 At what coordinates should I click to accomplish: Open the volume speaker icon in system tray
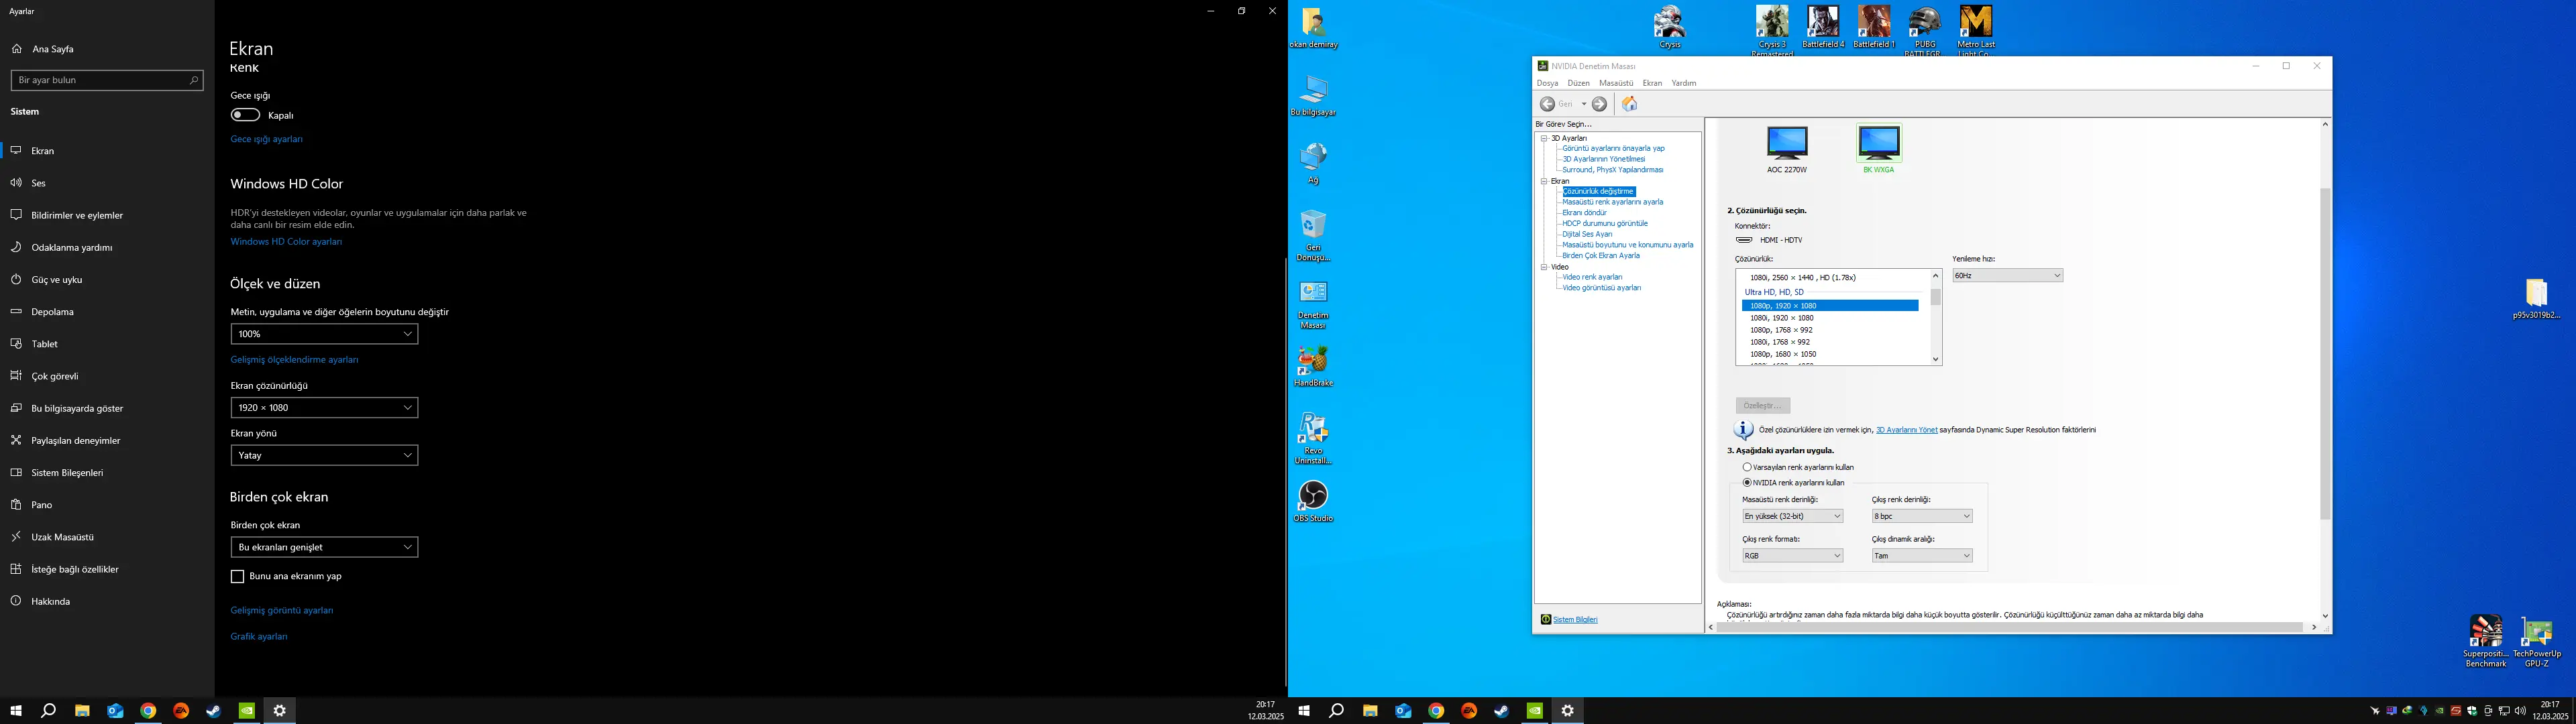point(2520,711)
